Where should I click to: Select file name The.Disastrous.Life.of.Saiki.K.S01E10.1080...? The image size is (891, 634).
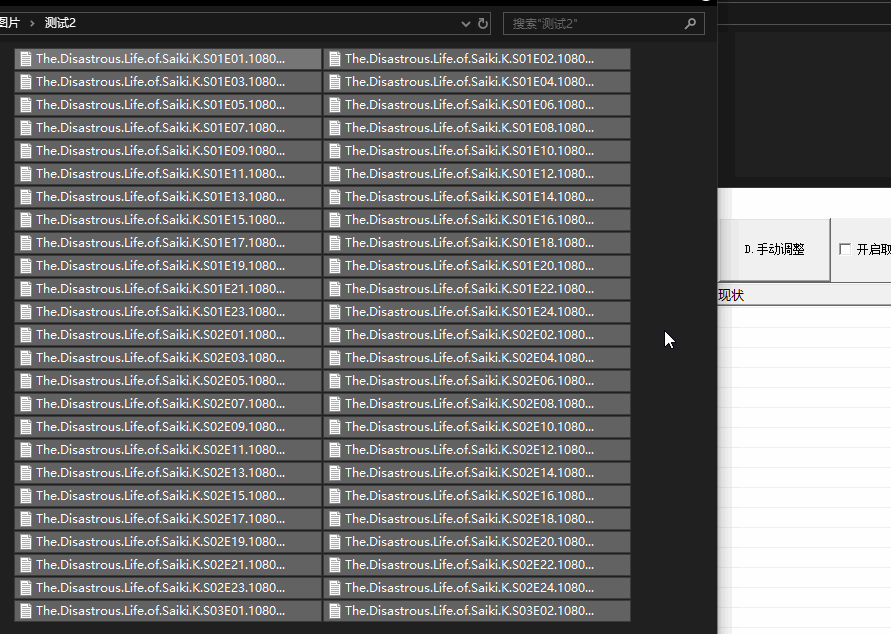[x=469, y=151]
